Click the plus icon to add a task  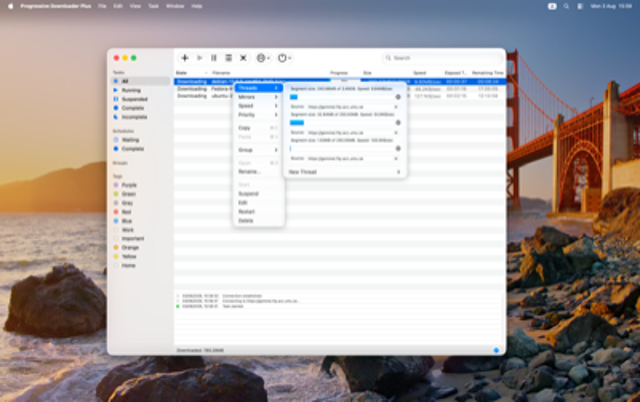(185, 58)
